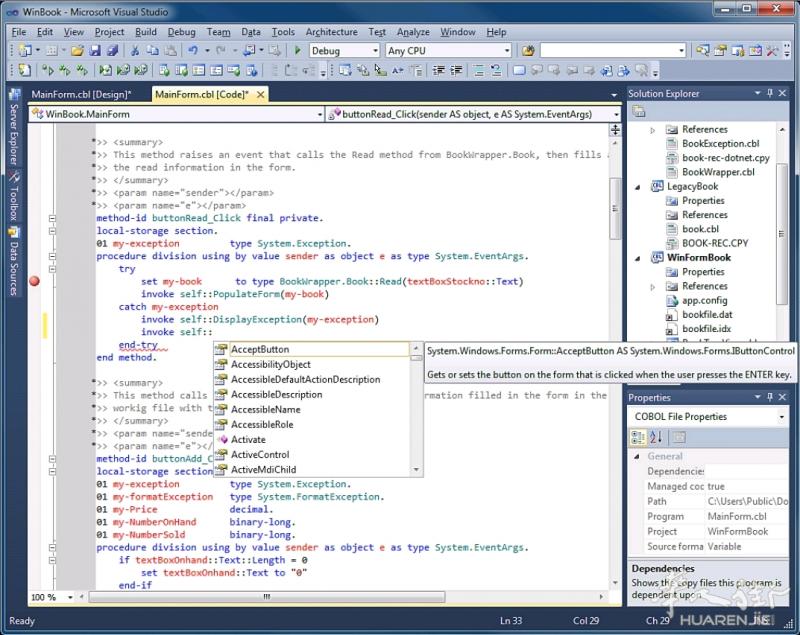Click the red breakpoint marker
The width and height of the screenshot is (800, 635).
(34, 281)
